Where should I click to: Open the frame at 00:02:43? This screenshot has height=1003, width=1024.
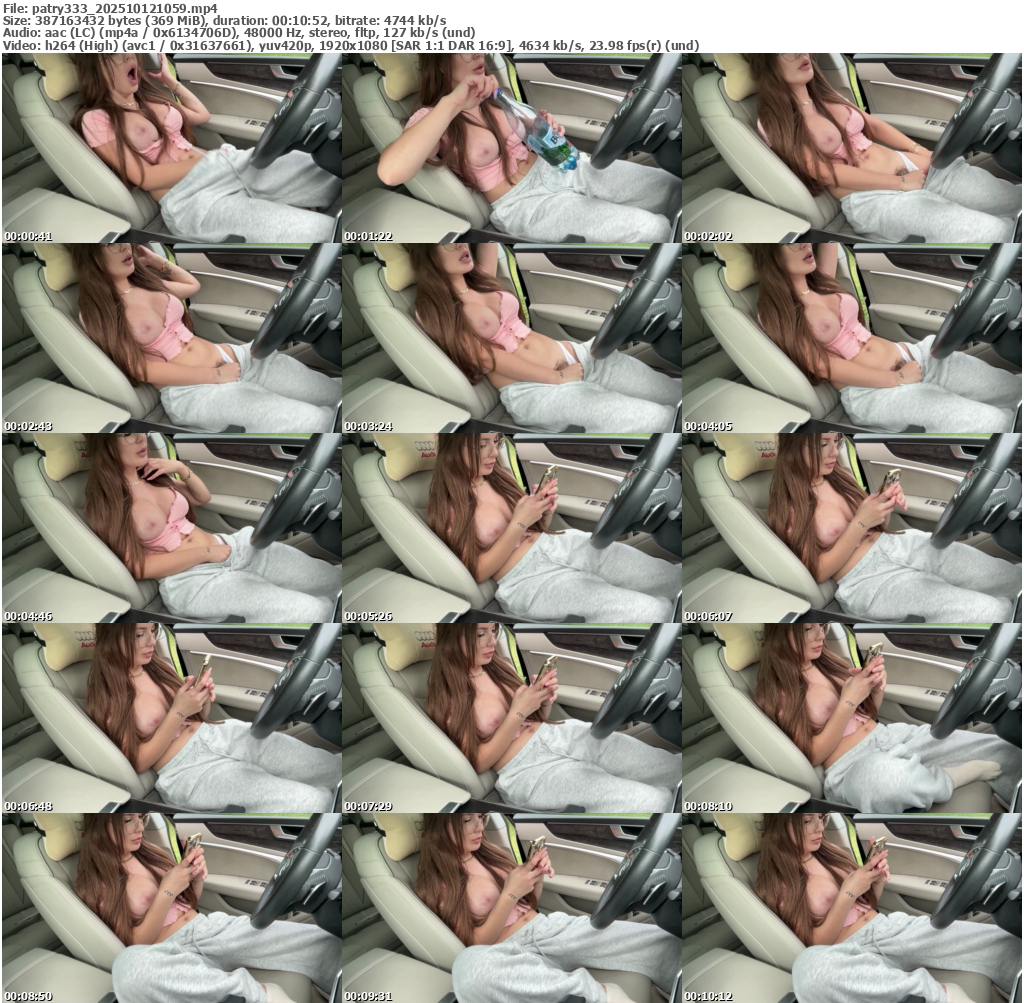coord(171,338)
